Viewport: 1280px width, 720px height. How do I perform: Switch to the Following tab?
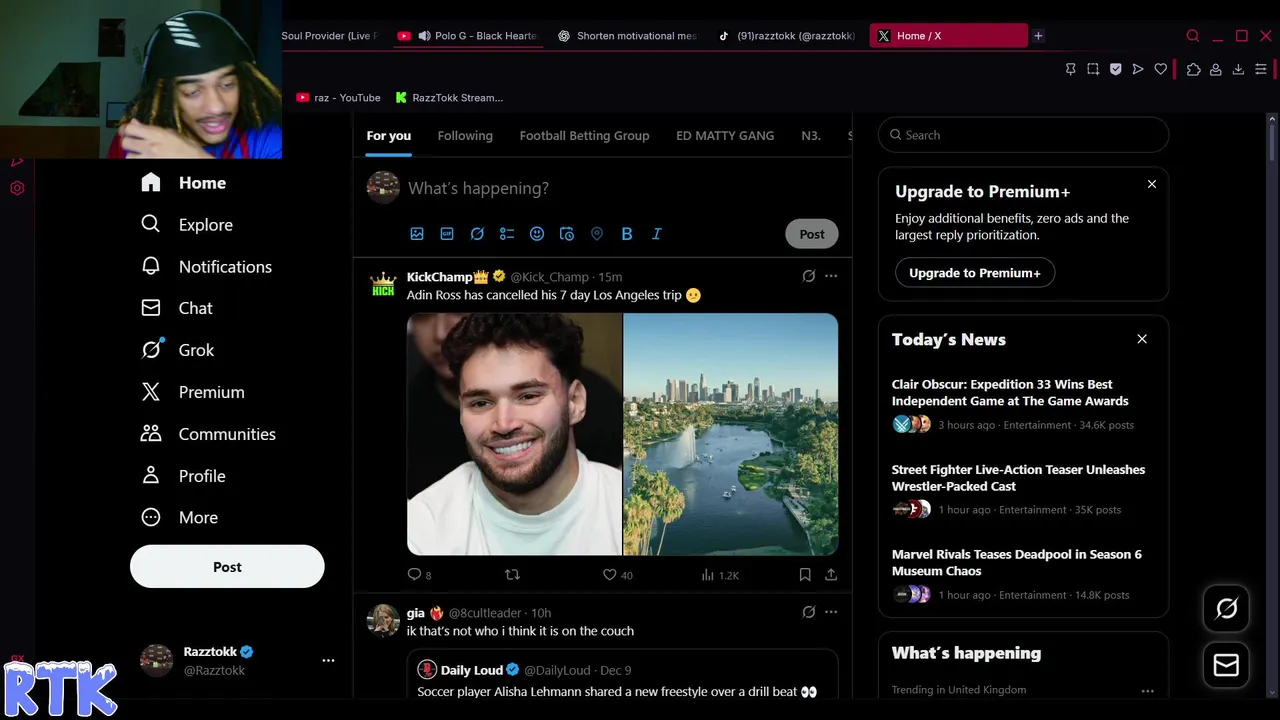(465, 136)
